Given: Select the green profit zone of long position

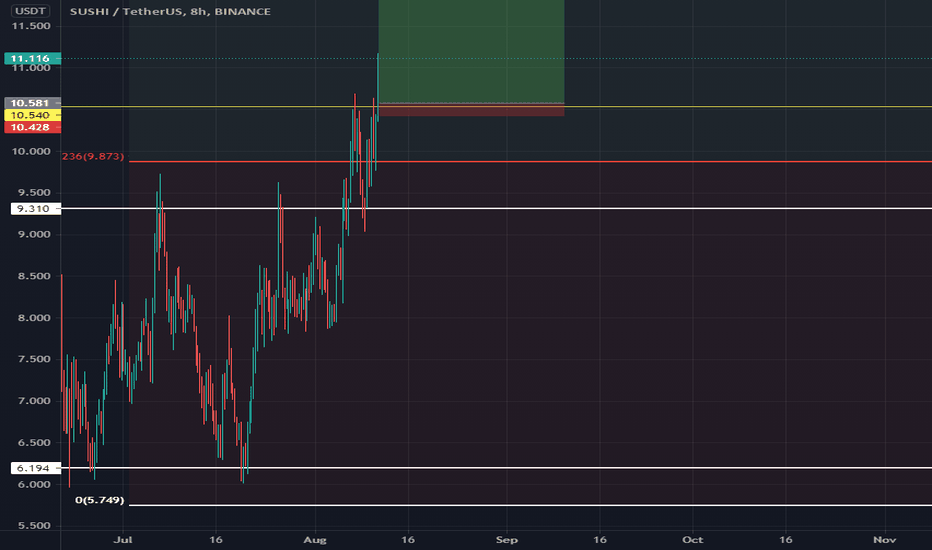Looking at the screenshot, I should [x=471, y=51].
